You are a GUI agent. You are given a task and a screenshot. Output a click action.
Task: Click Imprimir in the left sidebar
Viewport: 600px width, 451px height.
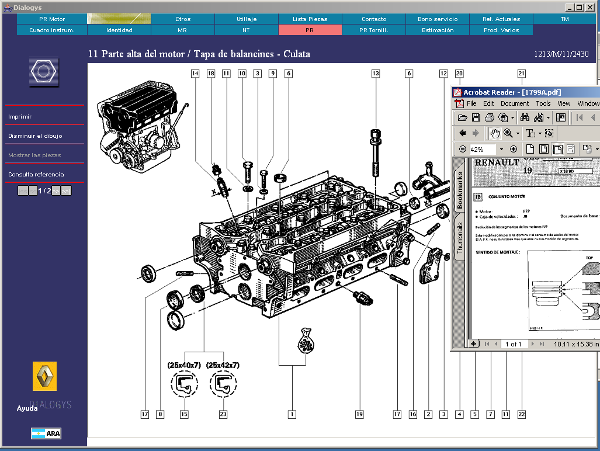pyautogui.click(x=20, y=117)
